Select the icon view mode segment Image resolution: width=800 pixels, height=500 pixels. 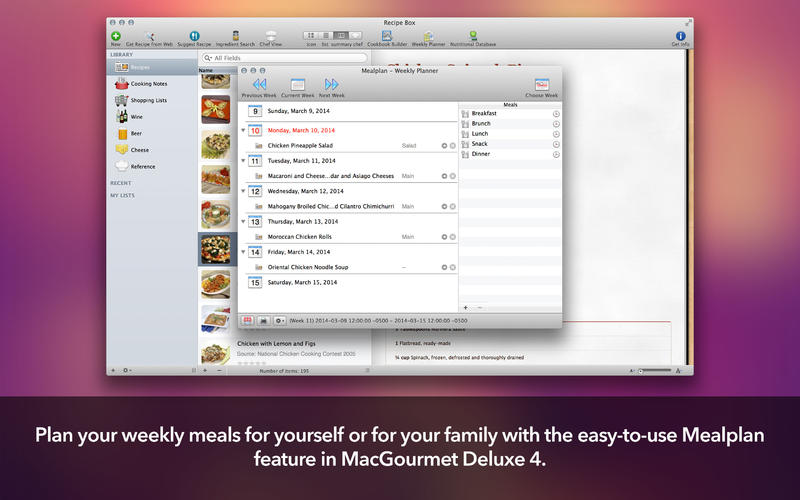[311, 35]
